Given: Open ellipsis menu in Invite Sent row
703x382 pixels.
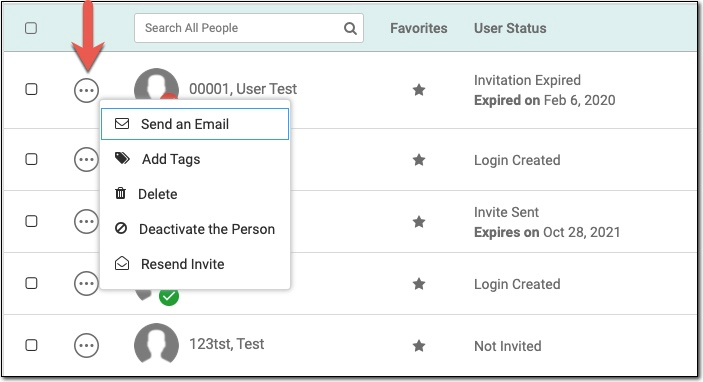Looking at the screenshot, I should pyautogui.click(x=86, y=221).
